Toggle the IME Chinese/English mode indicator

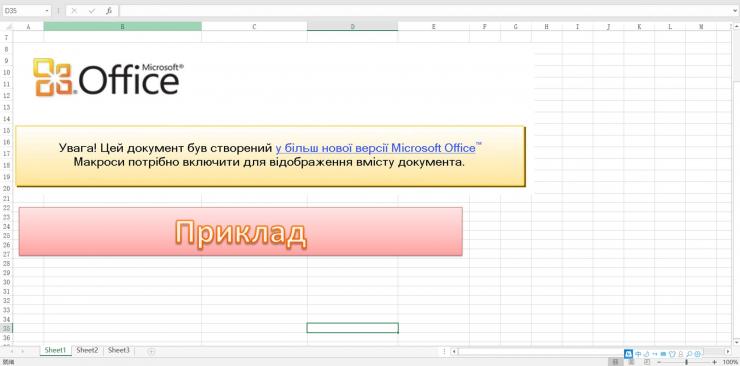click(x=639, y=354)
